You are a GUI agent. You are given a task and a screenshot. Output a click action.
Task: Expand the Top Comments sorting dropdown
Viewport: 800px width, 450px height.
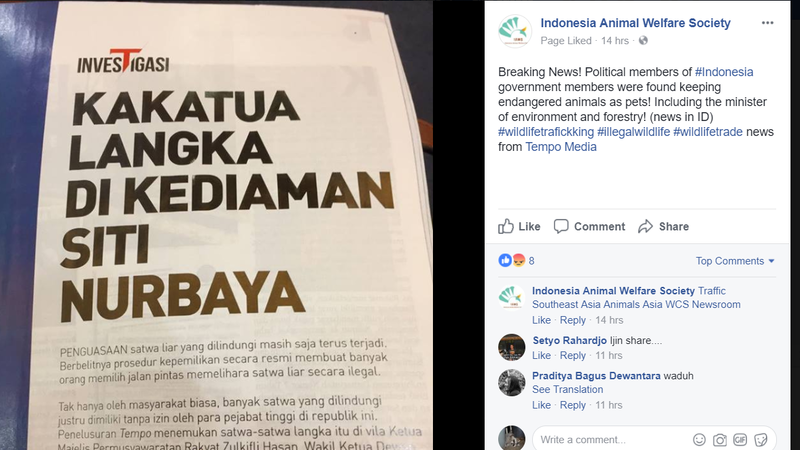click(735, 261)
